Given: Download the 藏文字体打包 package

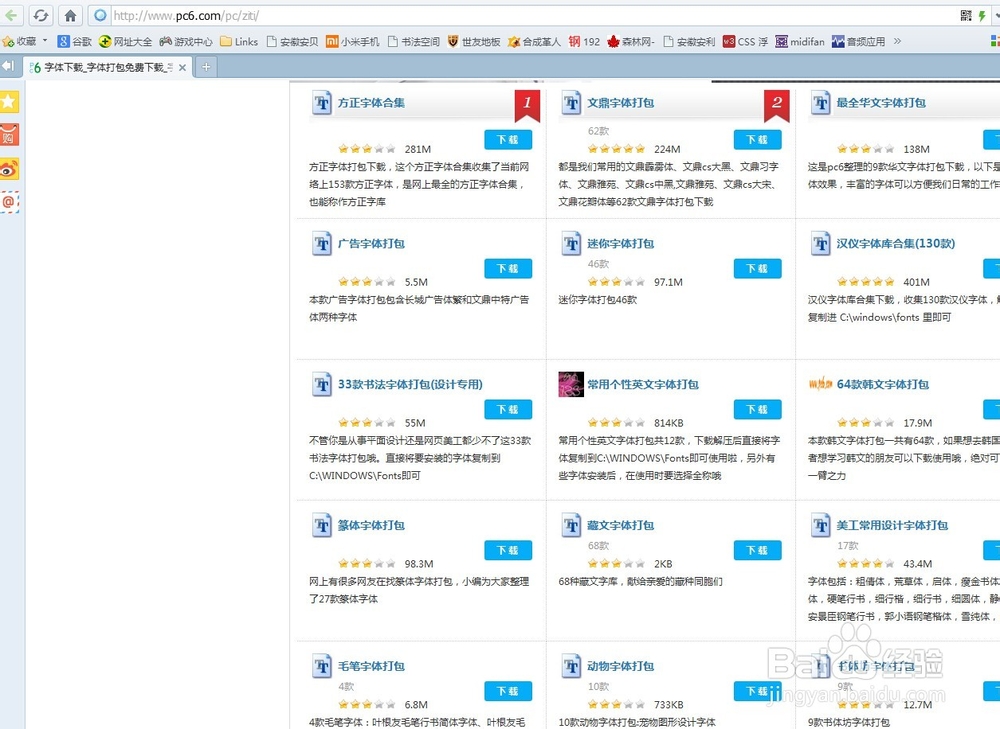Looking at the screenshot, I should [x=757, y=550].
